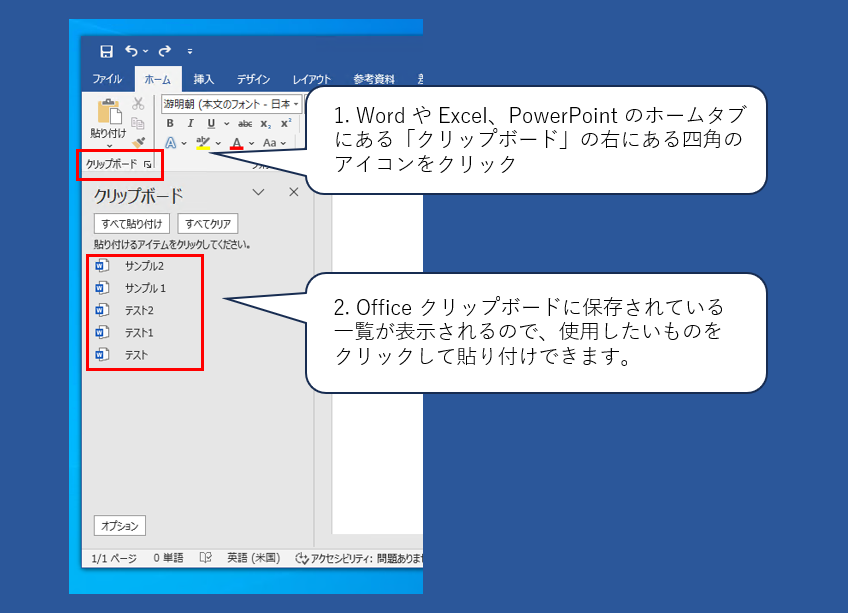Click the Redo arrow icon

(x=164, y=51)
